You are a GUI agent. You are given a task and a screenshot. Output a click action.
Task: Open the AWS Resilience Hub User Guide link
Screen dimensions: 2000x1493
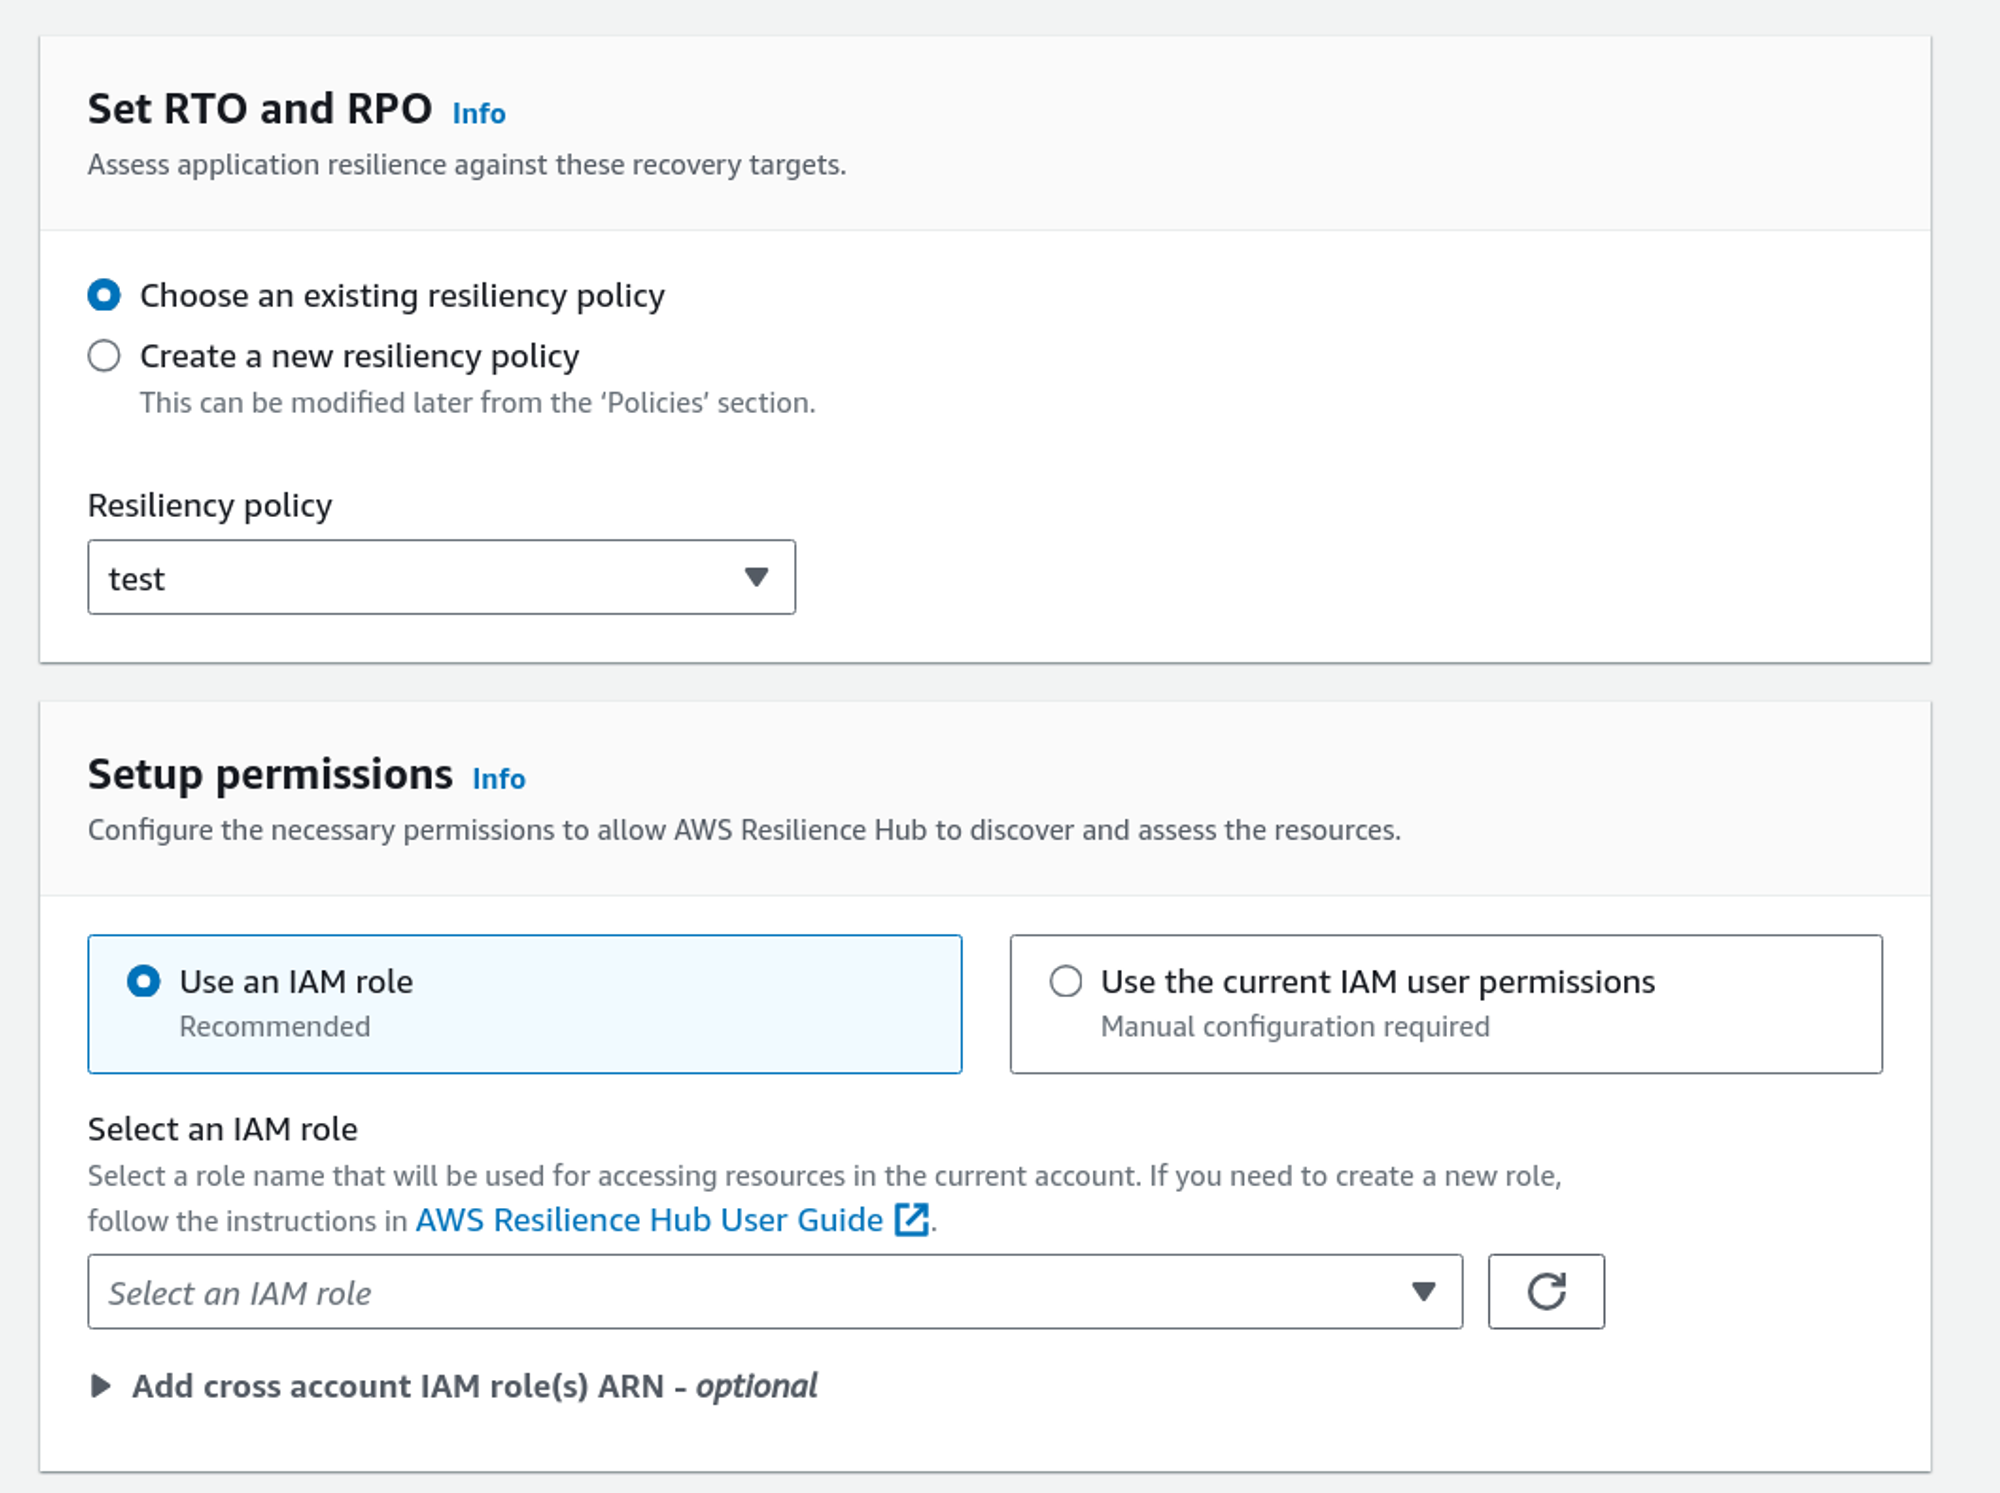[649, 1220]
